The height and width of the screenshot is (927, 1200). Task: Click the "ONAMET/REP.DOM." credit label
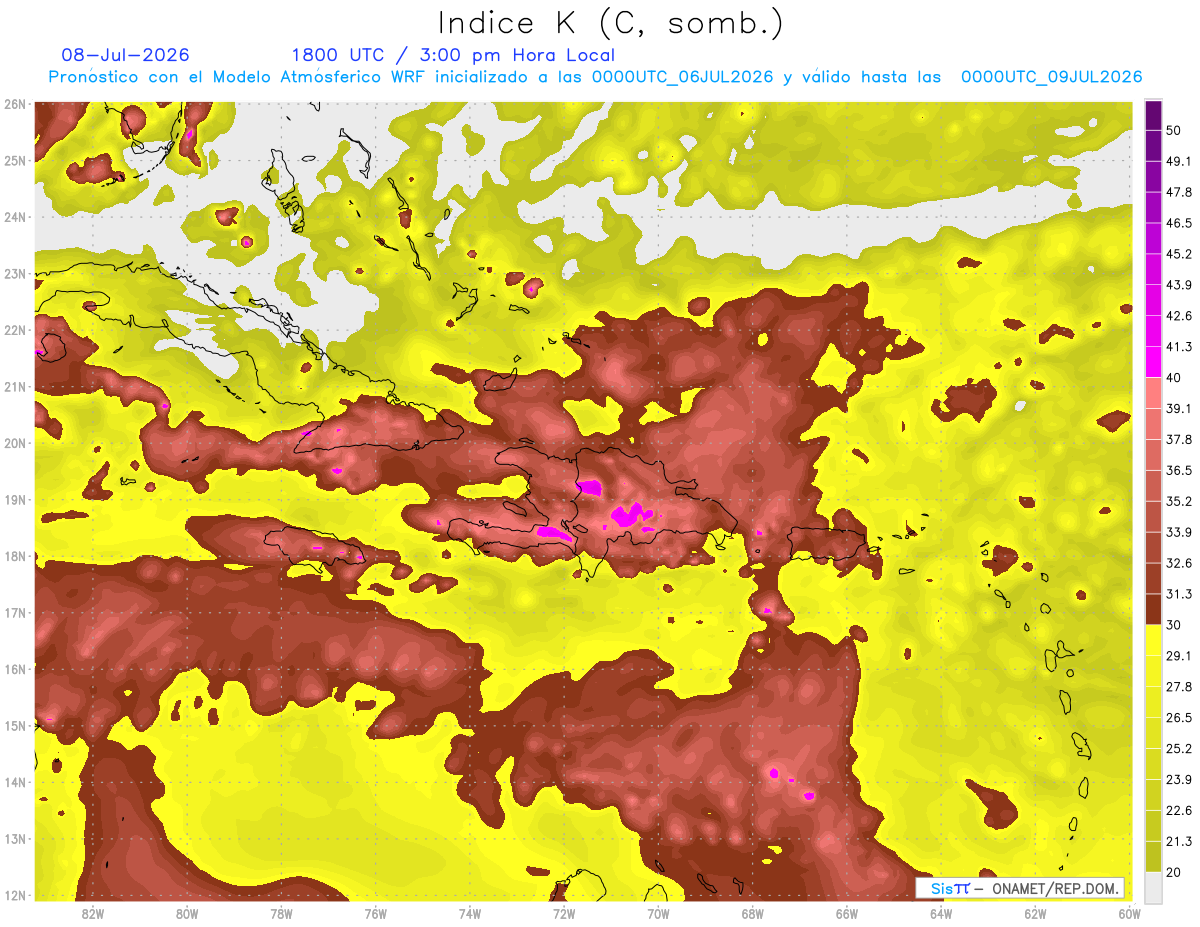coord(1055,889)
